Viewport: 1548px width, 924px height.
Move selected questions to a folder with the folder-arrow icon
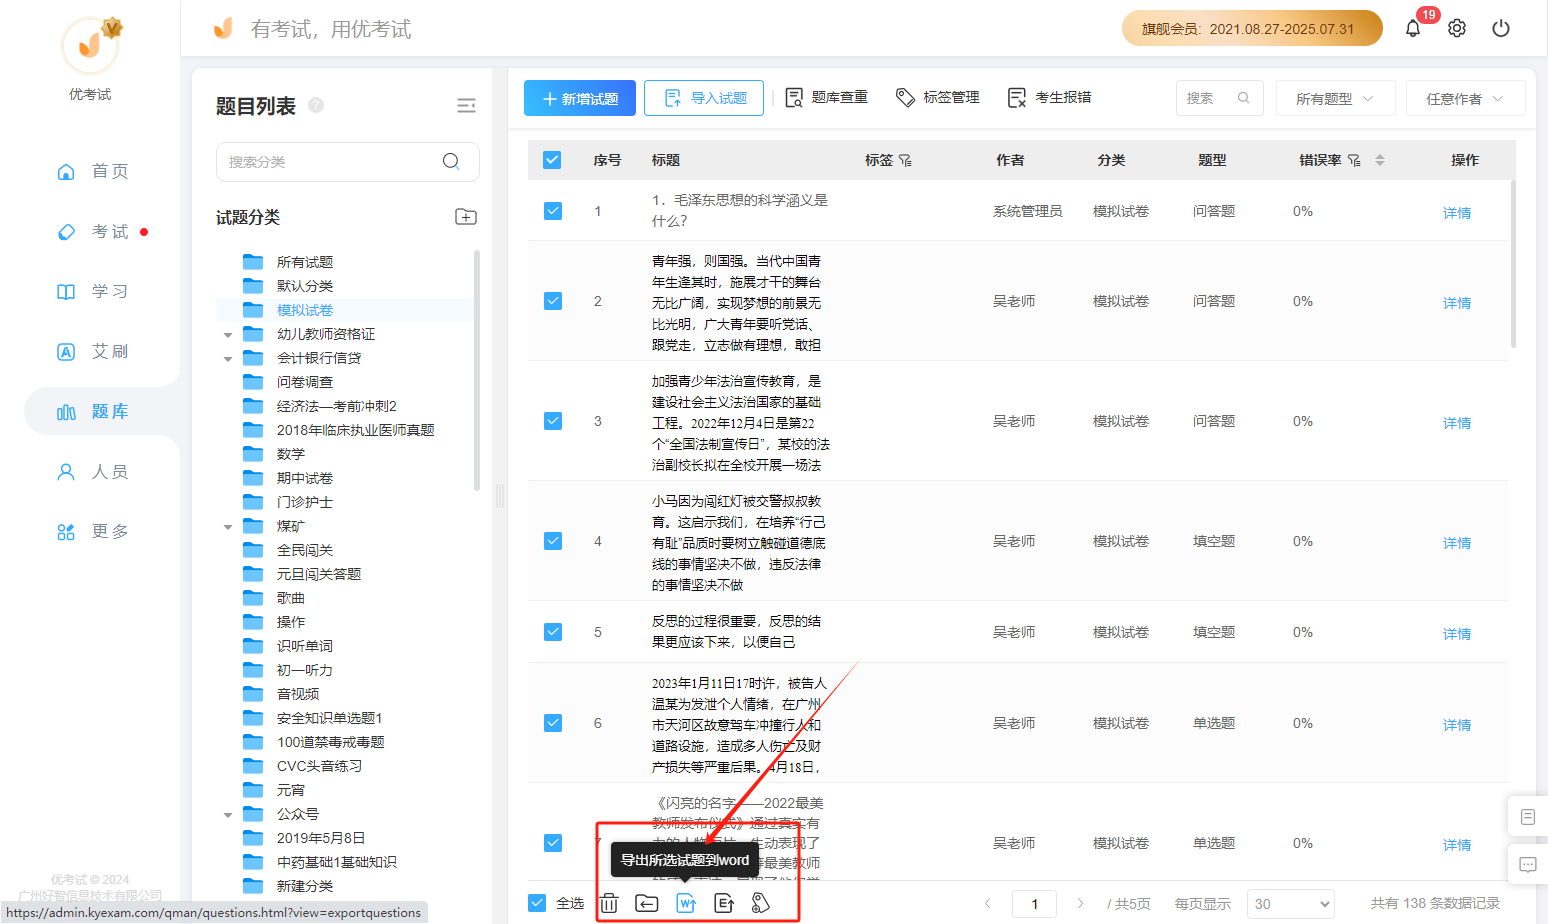[x=647, y=903]
